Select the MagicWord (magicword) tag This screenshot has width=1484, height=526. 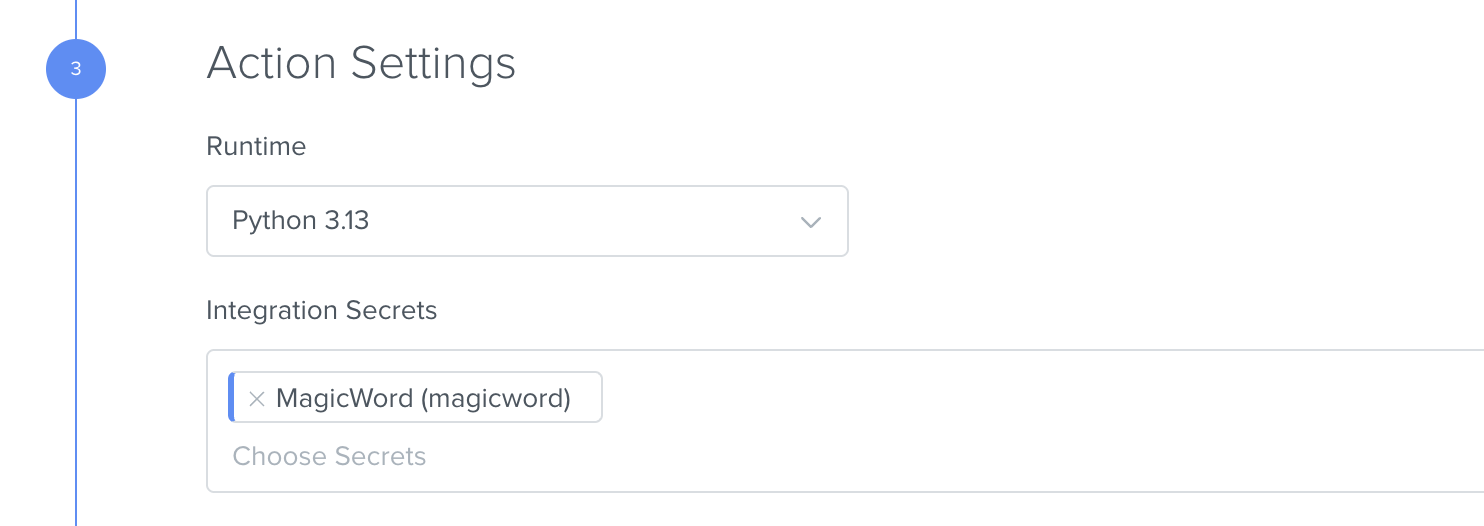pos(415,398)
